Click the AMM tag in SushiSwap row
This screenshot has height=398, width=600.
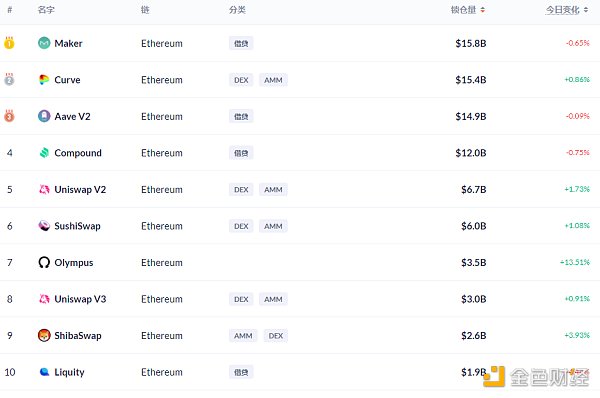[x=273, y=226]
